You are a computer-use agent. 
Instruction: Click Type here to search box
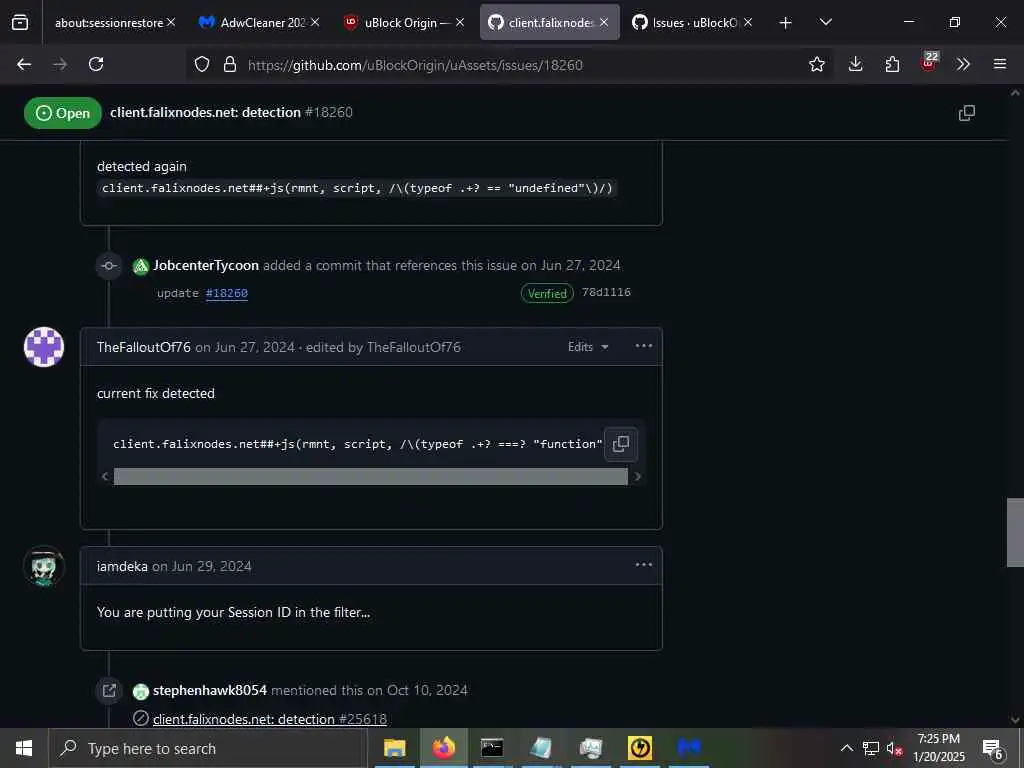(208, 748)
